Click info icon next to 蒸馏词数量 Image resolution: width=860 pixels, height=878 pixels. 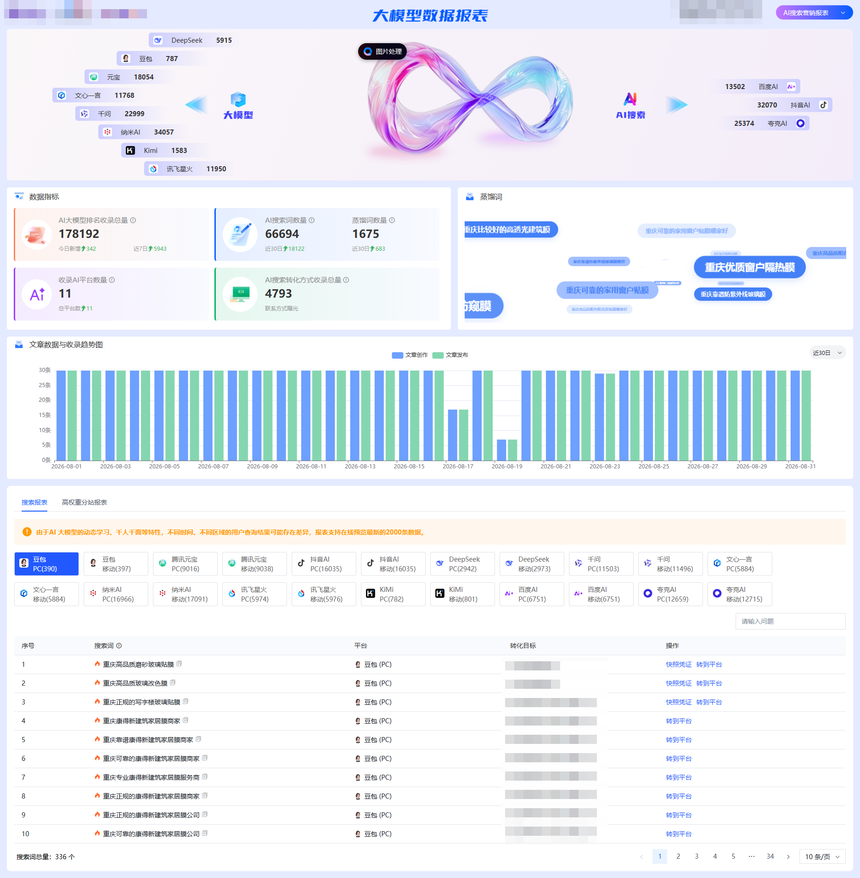point(392,220)
